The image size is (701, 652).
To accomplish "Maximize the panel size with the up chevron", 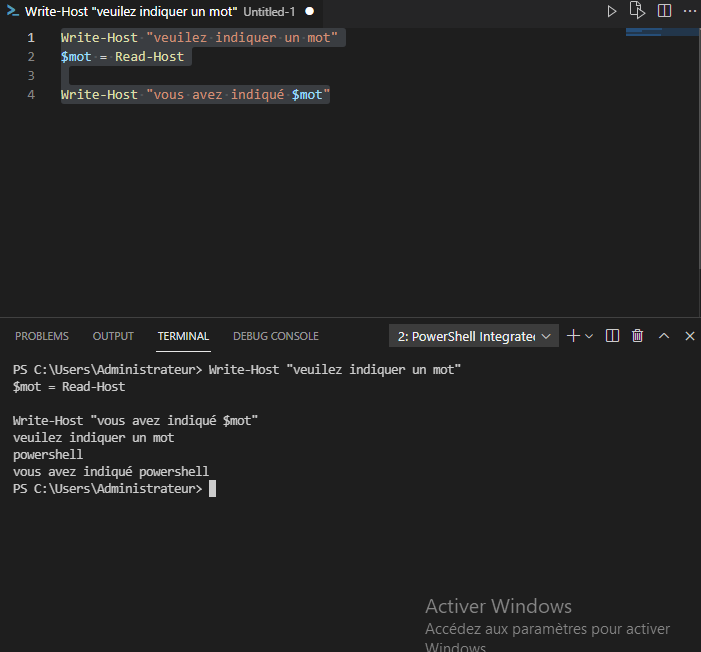I will point(664,336).
